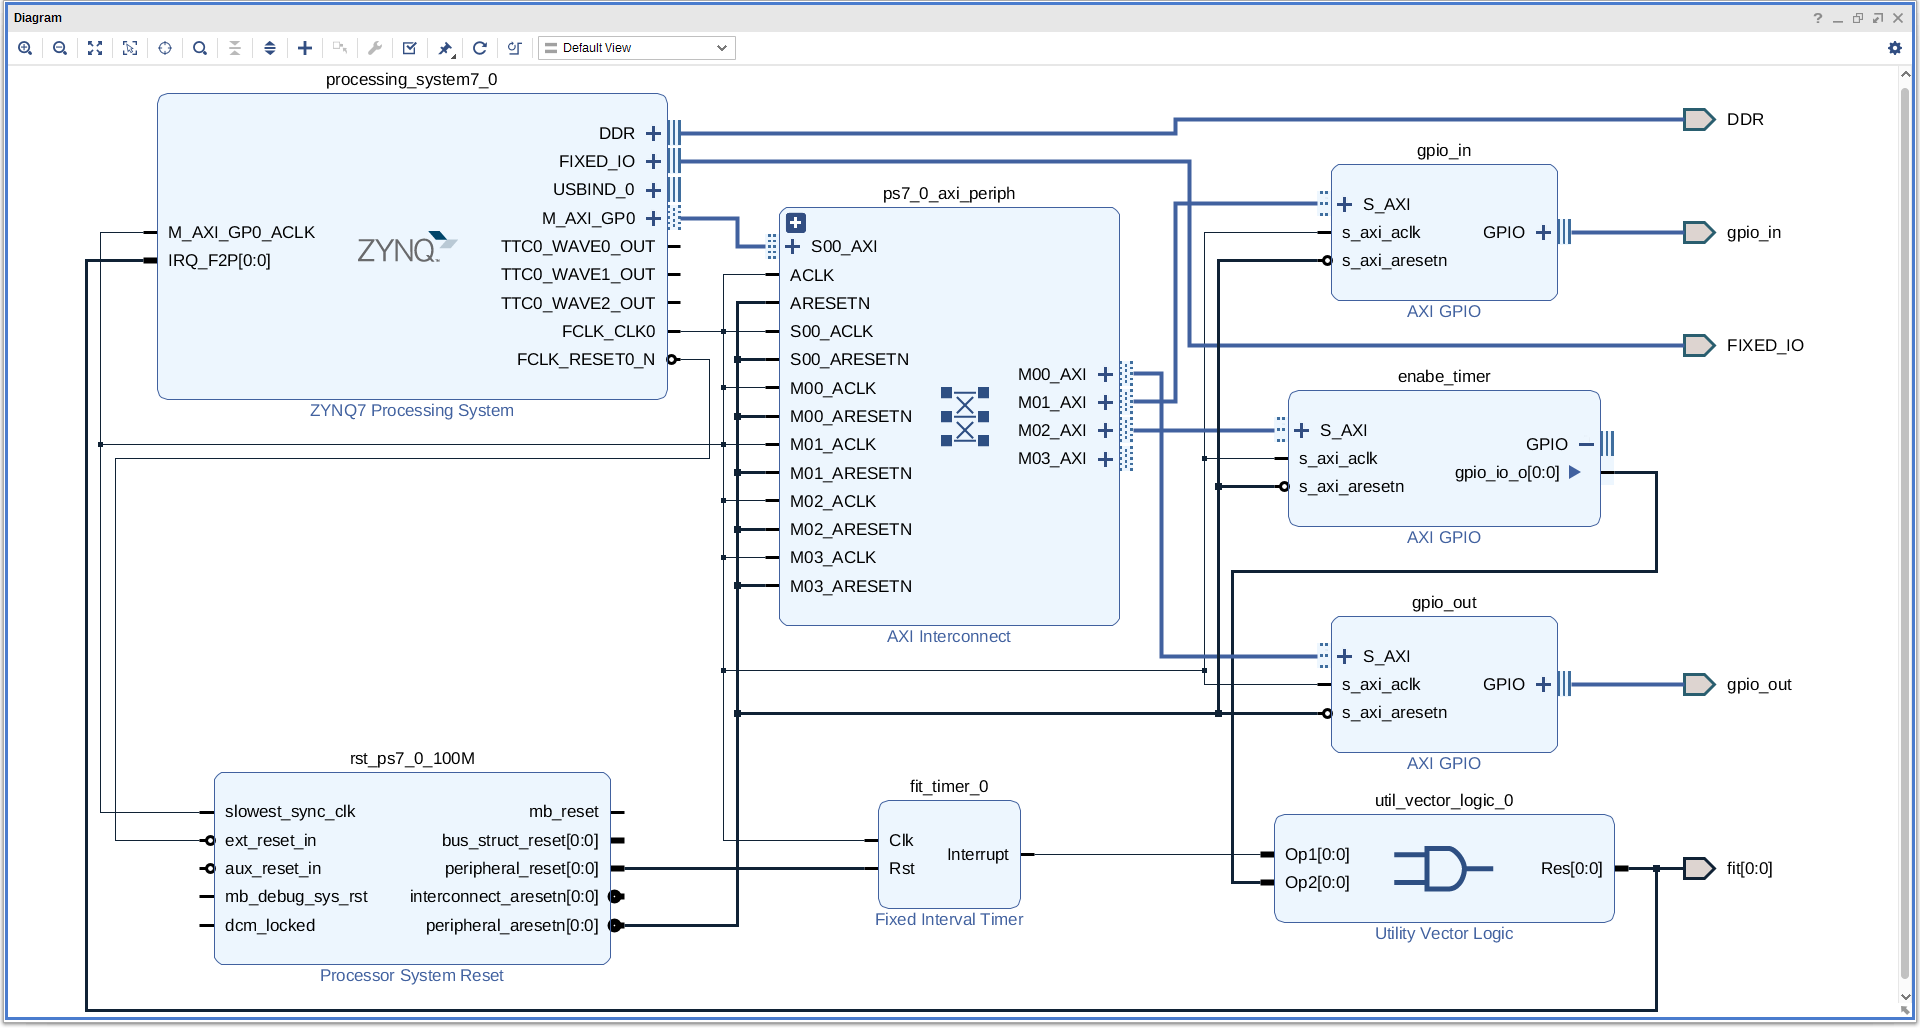
Task: Click the auto-fit selection crosshair icon
Action: pos(165,48)
